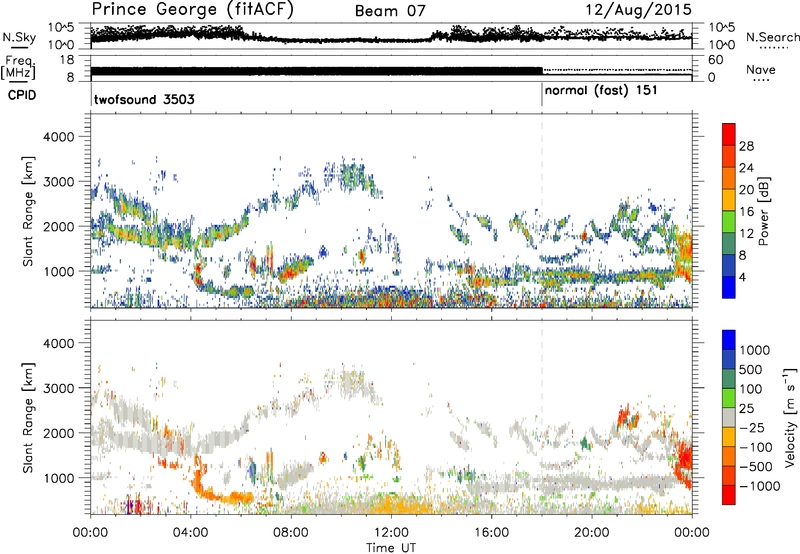Click the '04:00' time axis tick label
The image size is (800, 554).
pos(190,533)
